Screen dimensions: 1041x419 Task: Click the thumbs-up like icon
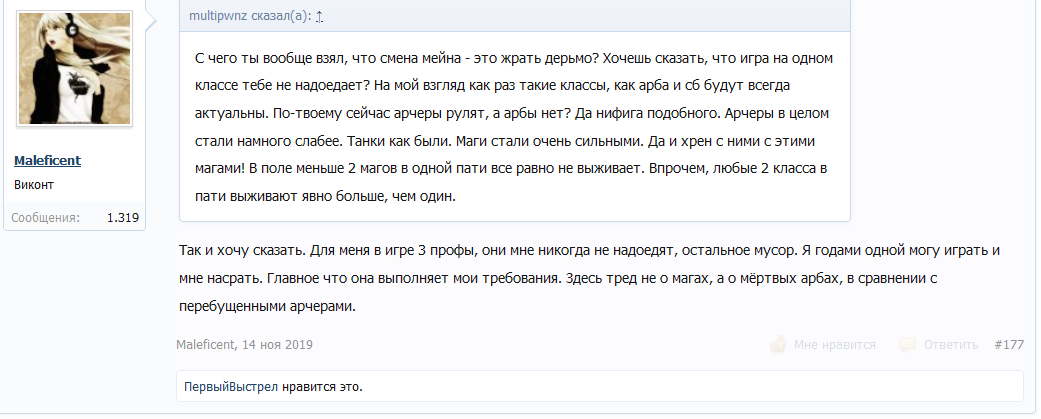(778, 345)
